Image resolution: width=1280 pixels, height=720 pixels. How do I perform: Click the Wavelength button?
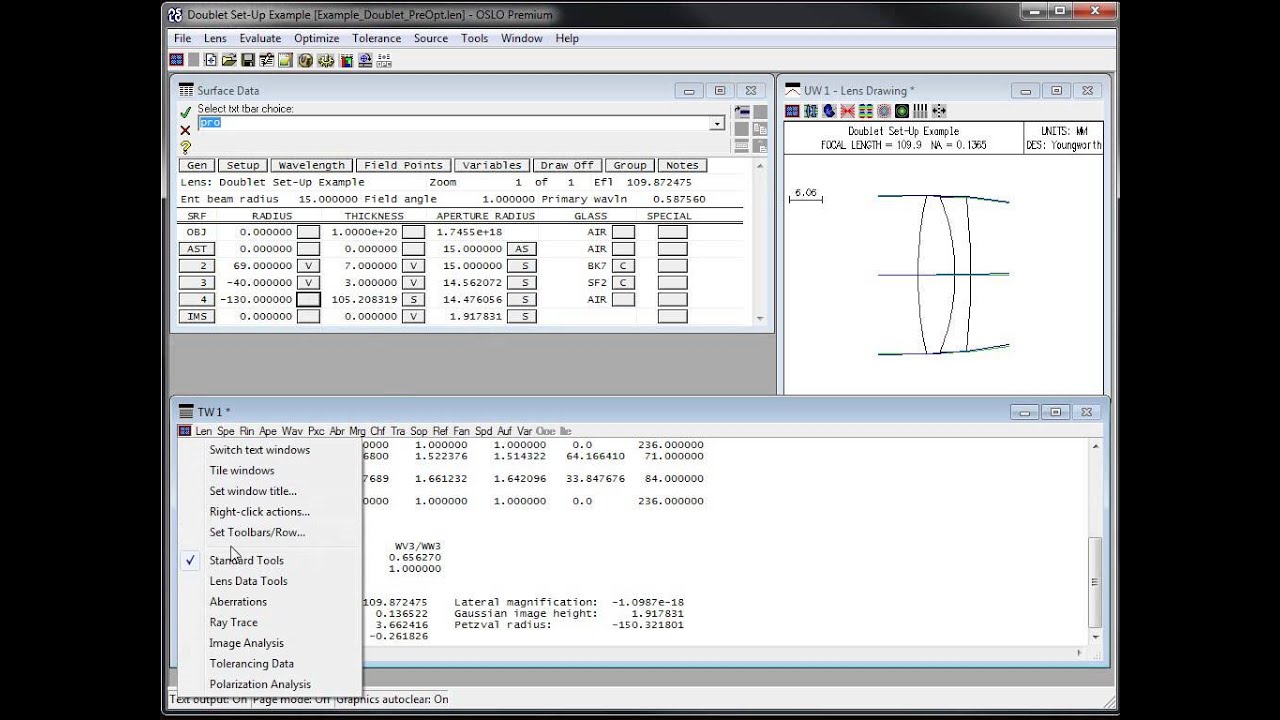[x=311, y=165]
